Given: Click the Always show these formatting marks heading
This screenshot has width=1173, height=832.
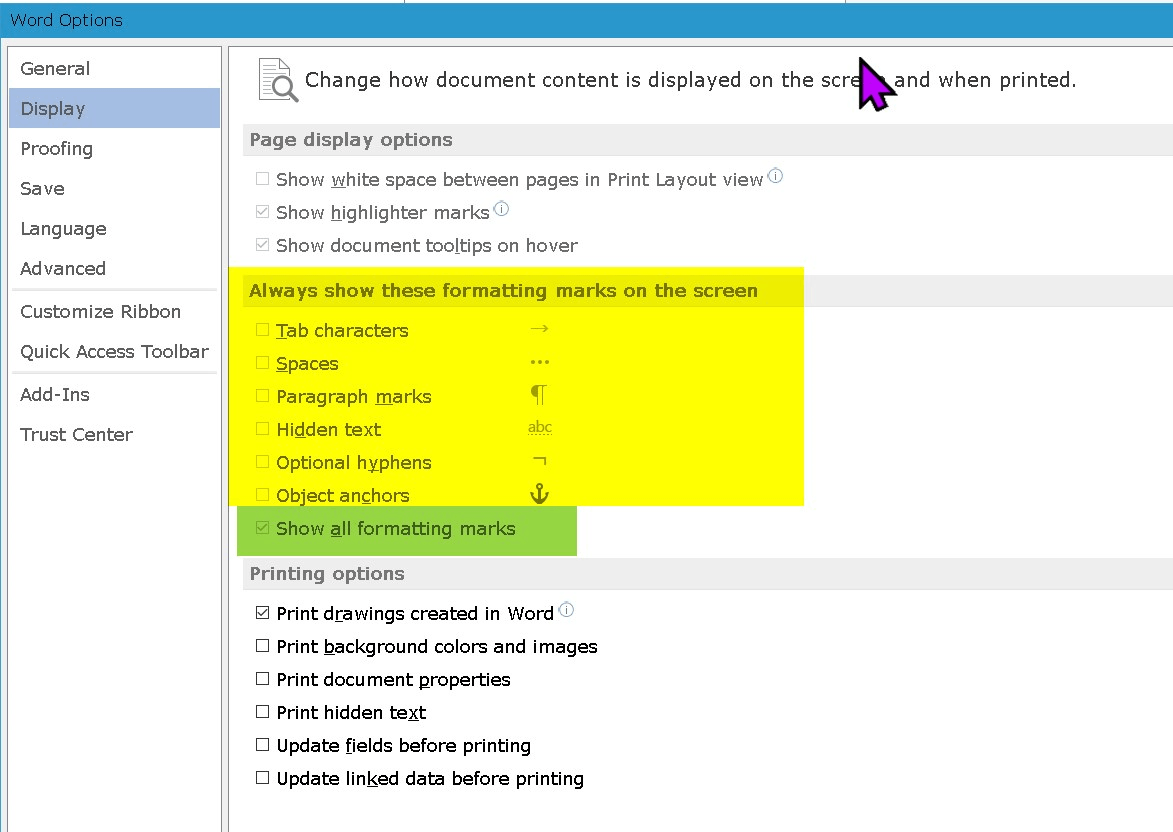Looking at the screenshot, I should pos(503,290).
